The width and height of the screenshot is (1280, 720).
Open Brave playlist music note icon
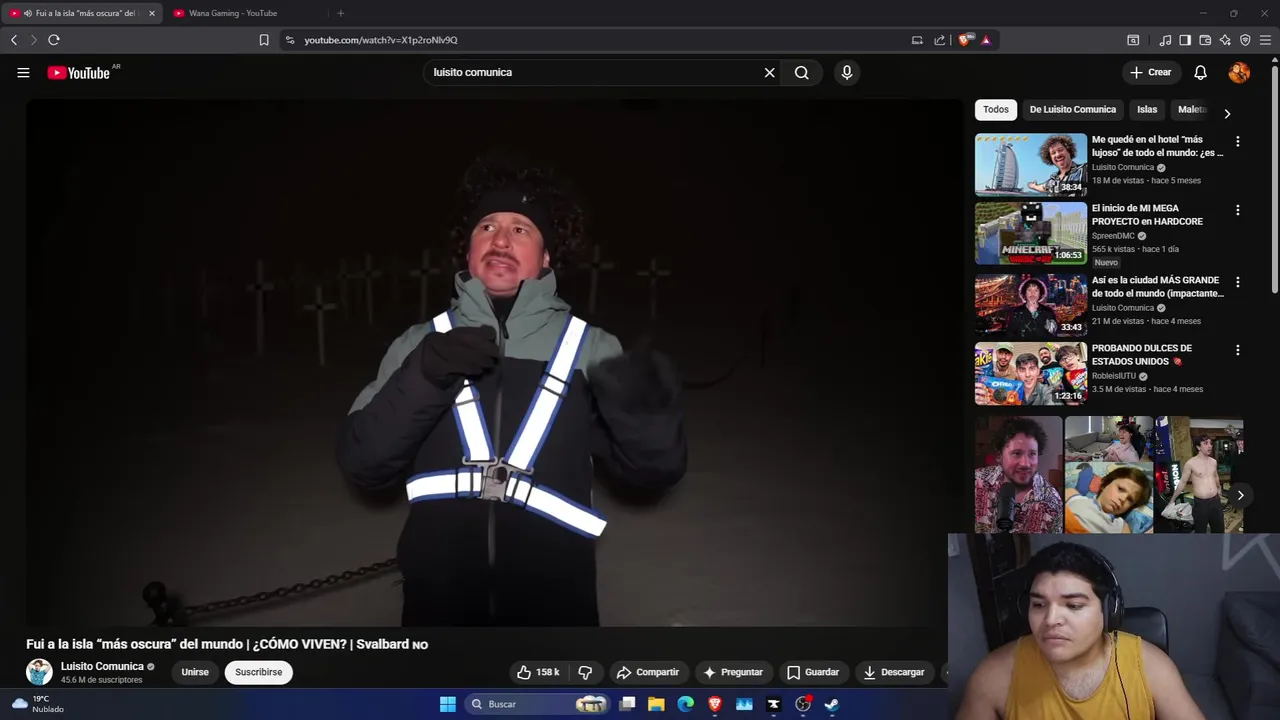(1165, 40)
